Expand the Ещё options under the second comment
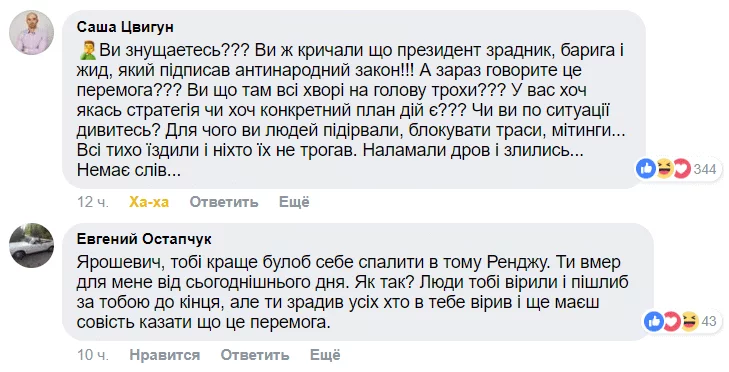 325,355
